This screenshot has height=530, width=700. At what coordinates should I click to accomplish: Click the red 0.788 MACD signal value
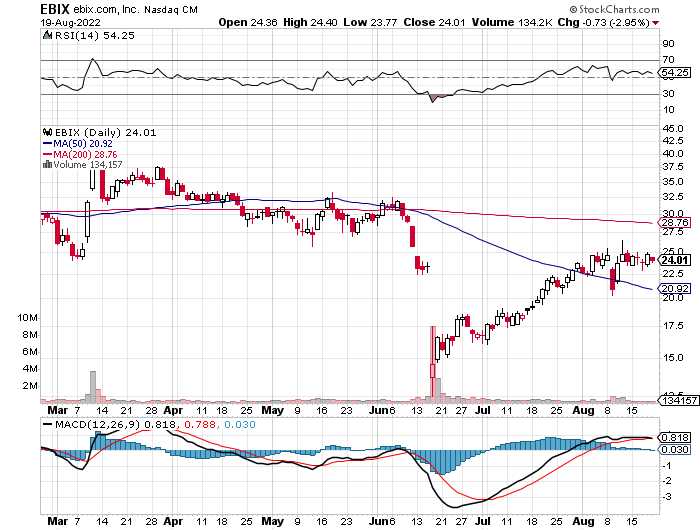click(x=200, y=424)
